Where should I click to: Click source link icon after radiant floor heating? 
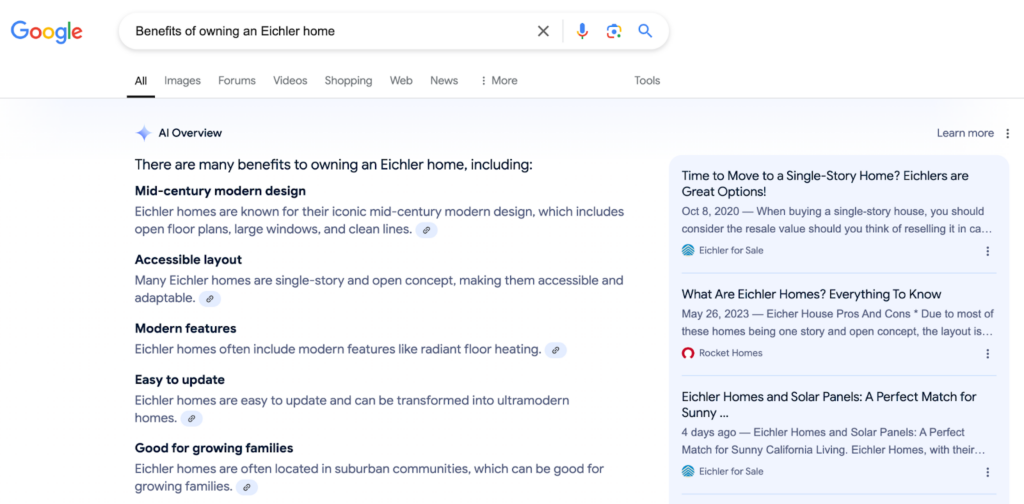pos(556,350)
